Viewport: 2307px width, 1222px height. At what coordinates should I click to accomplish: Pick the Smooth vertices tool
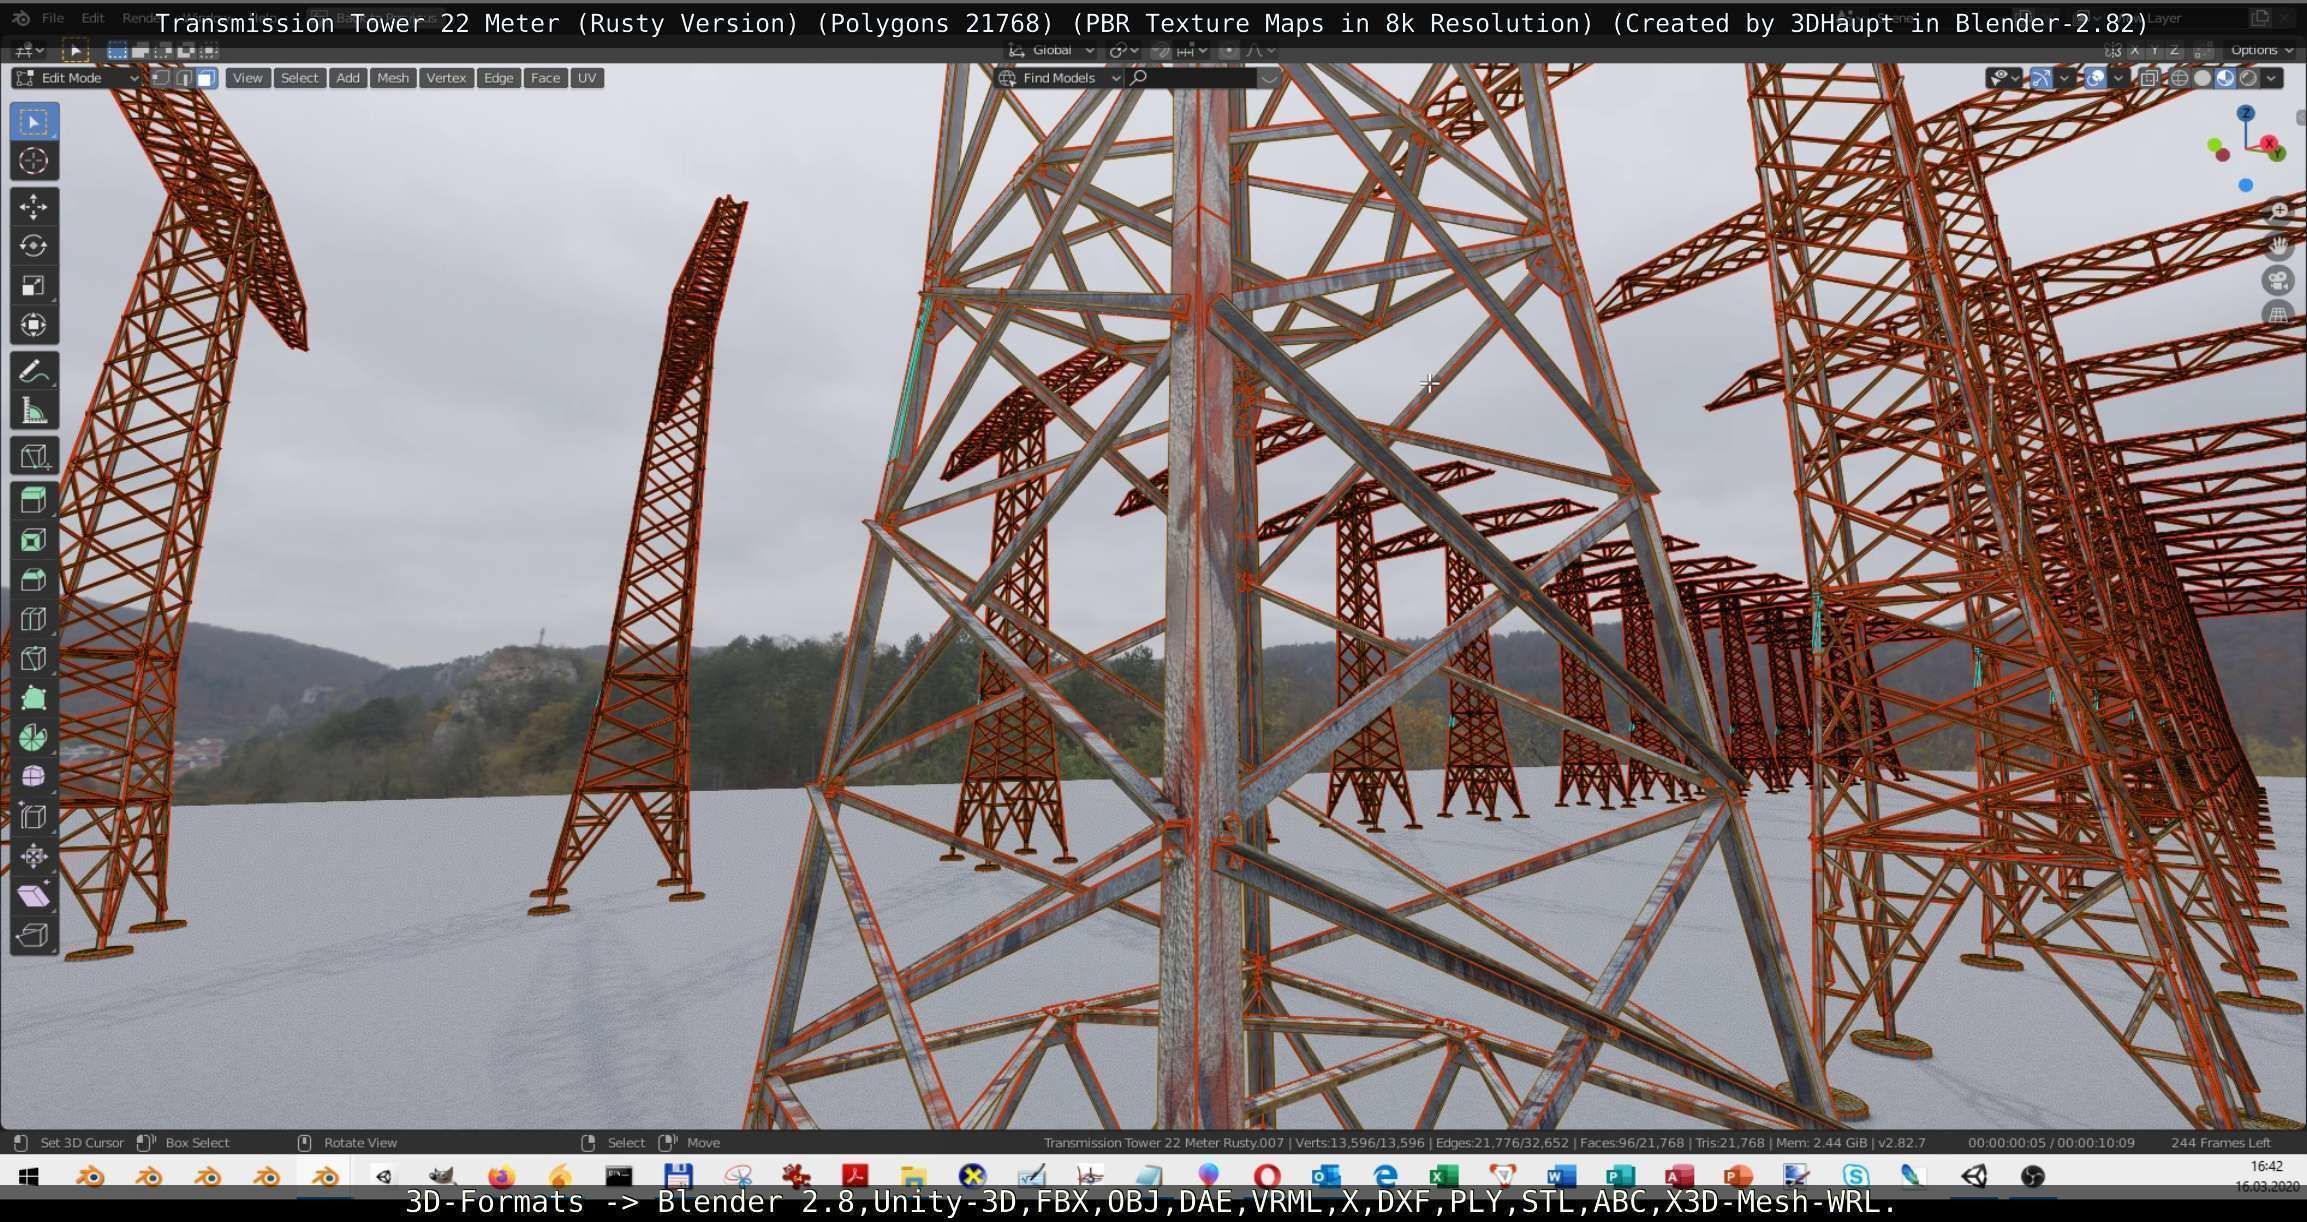pyautogui.click(x=34, y=777)
